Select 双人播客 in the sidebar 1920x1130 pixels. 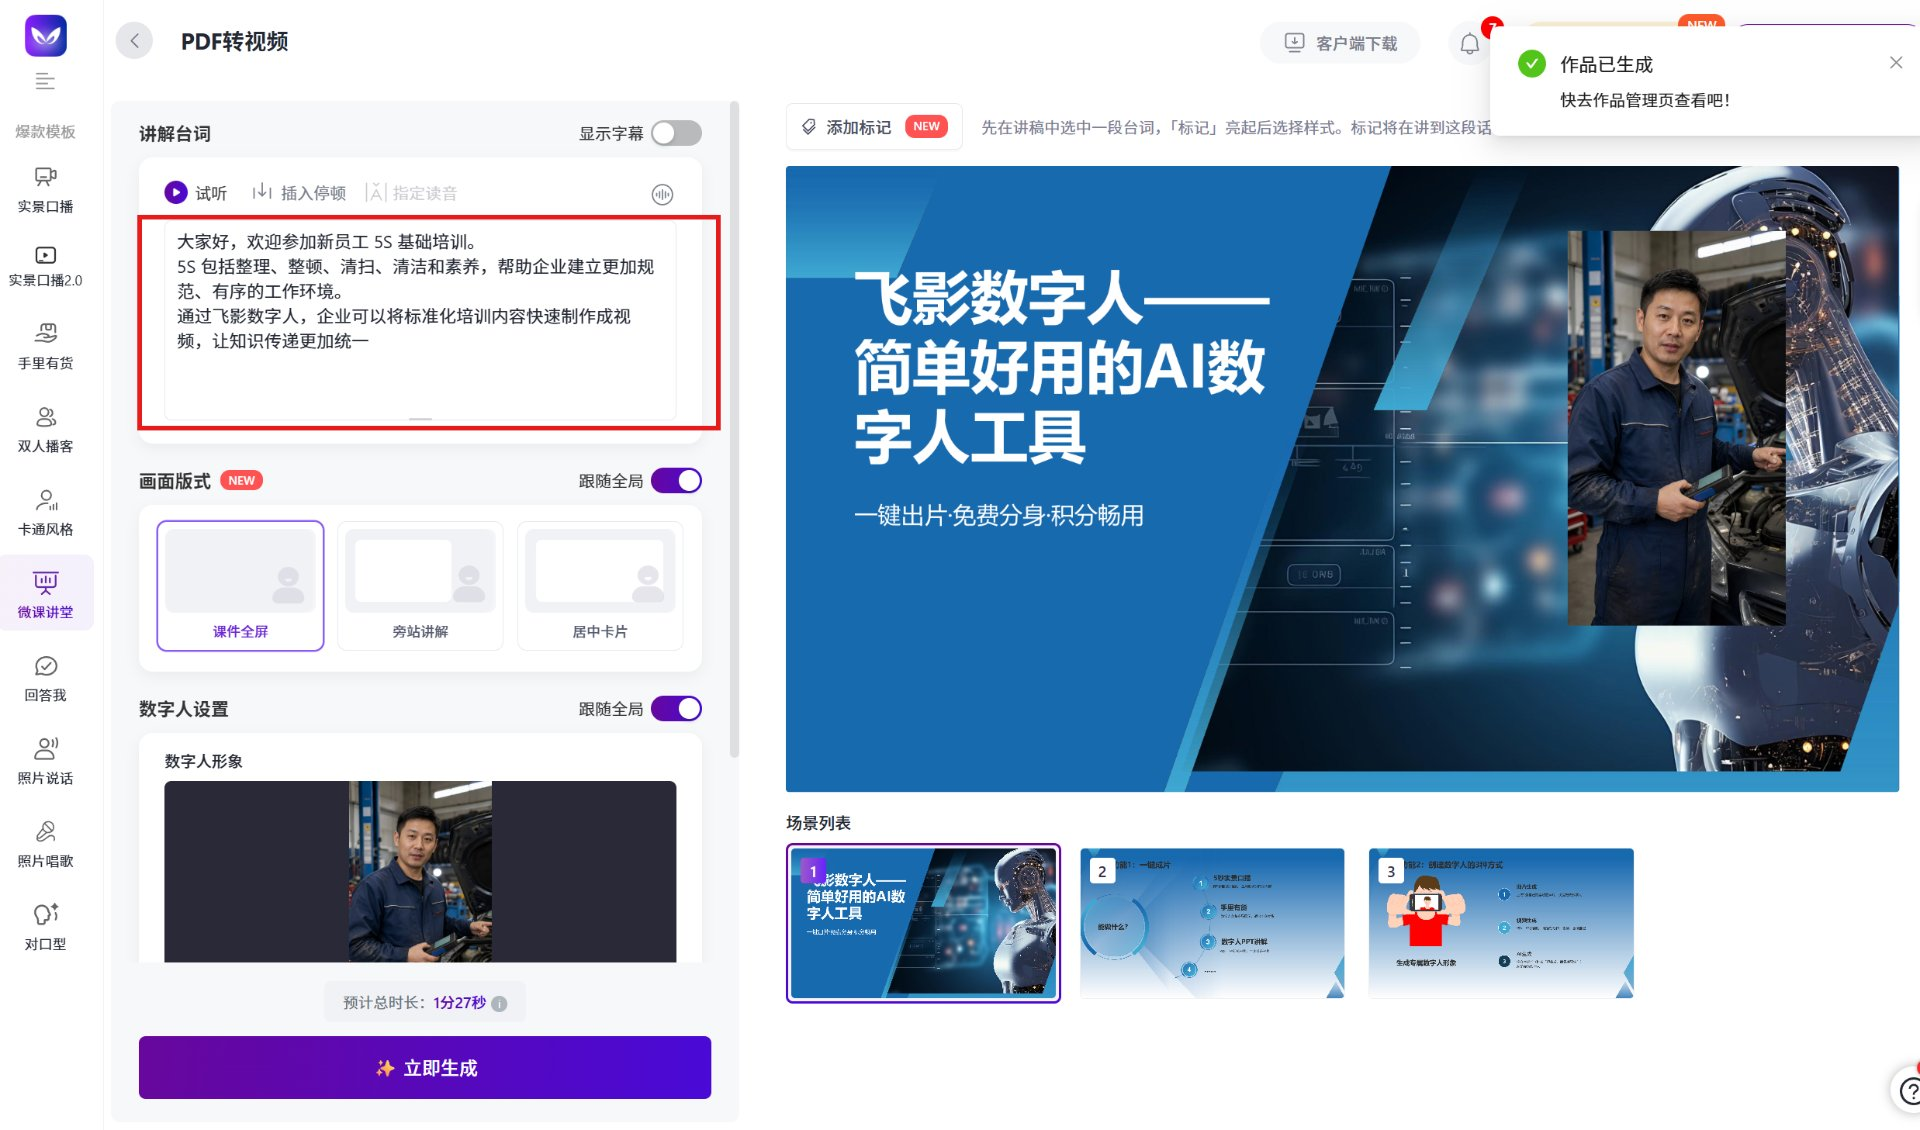(45, 429)
